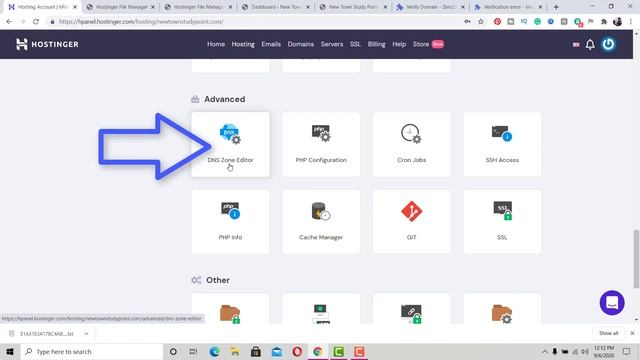Open the Cache Manager card

[321, 222]
